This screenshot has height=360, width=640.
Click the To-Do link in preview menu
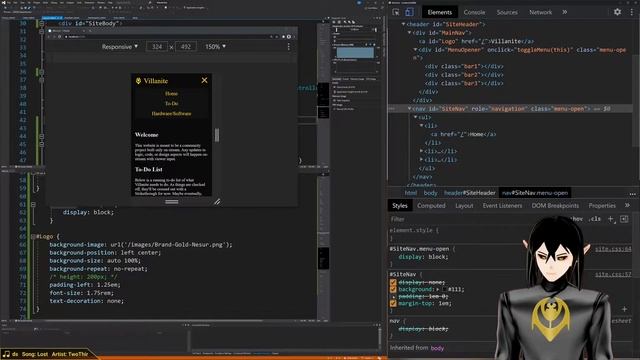pos(171,103)
